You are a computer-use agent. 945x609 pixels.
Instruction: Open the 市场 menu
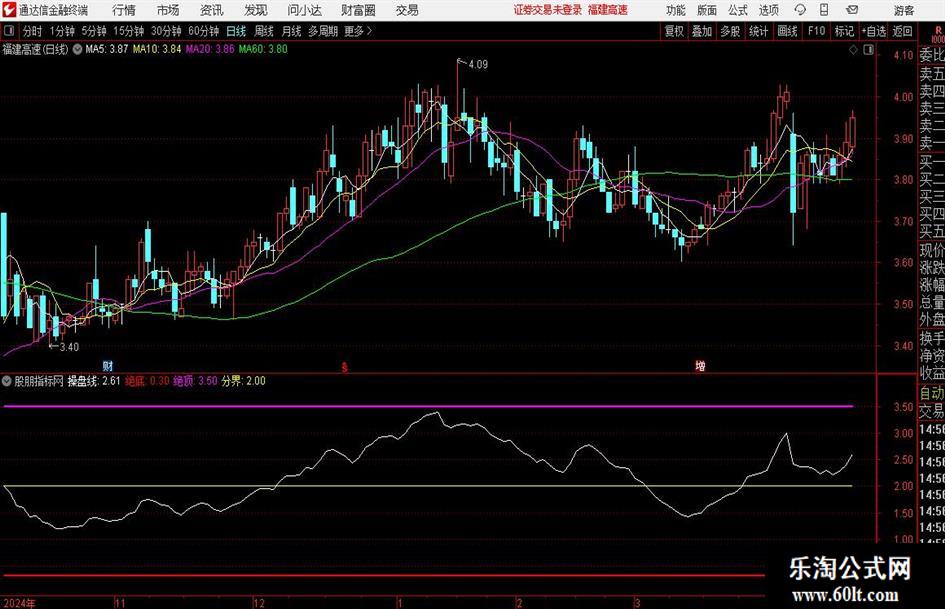[168, 10]
